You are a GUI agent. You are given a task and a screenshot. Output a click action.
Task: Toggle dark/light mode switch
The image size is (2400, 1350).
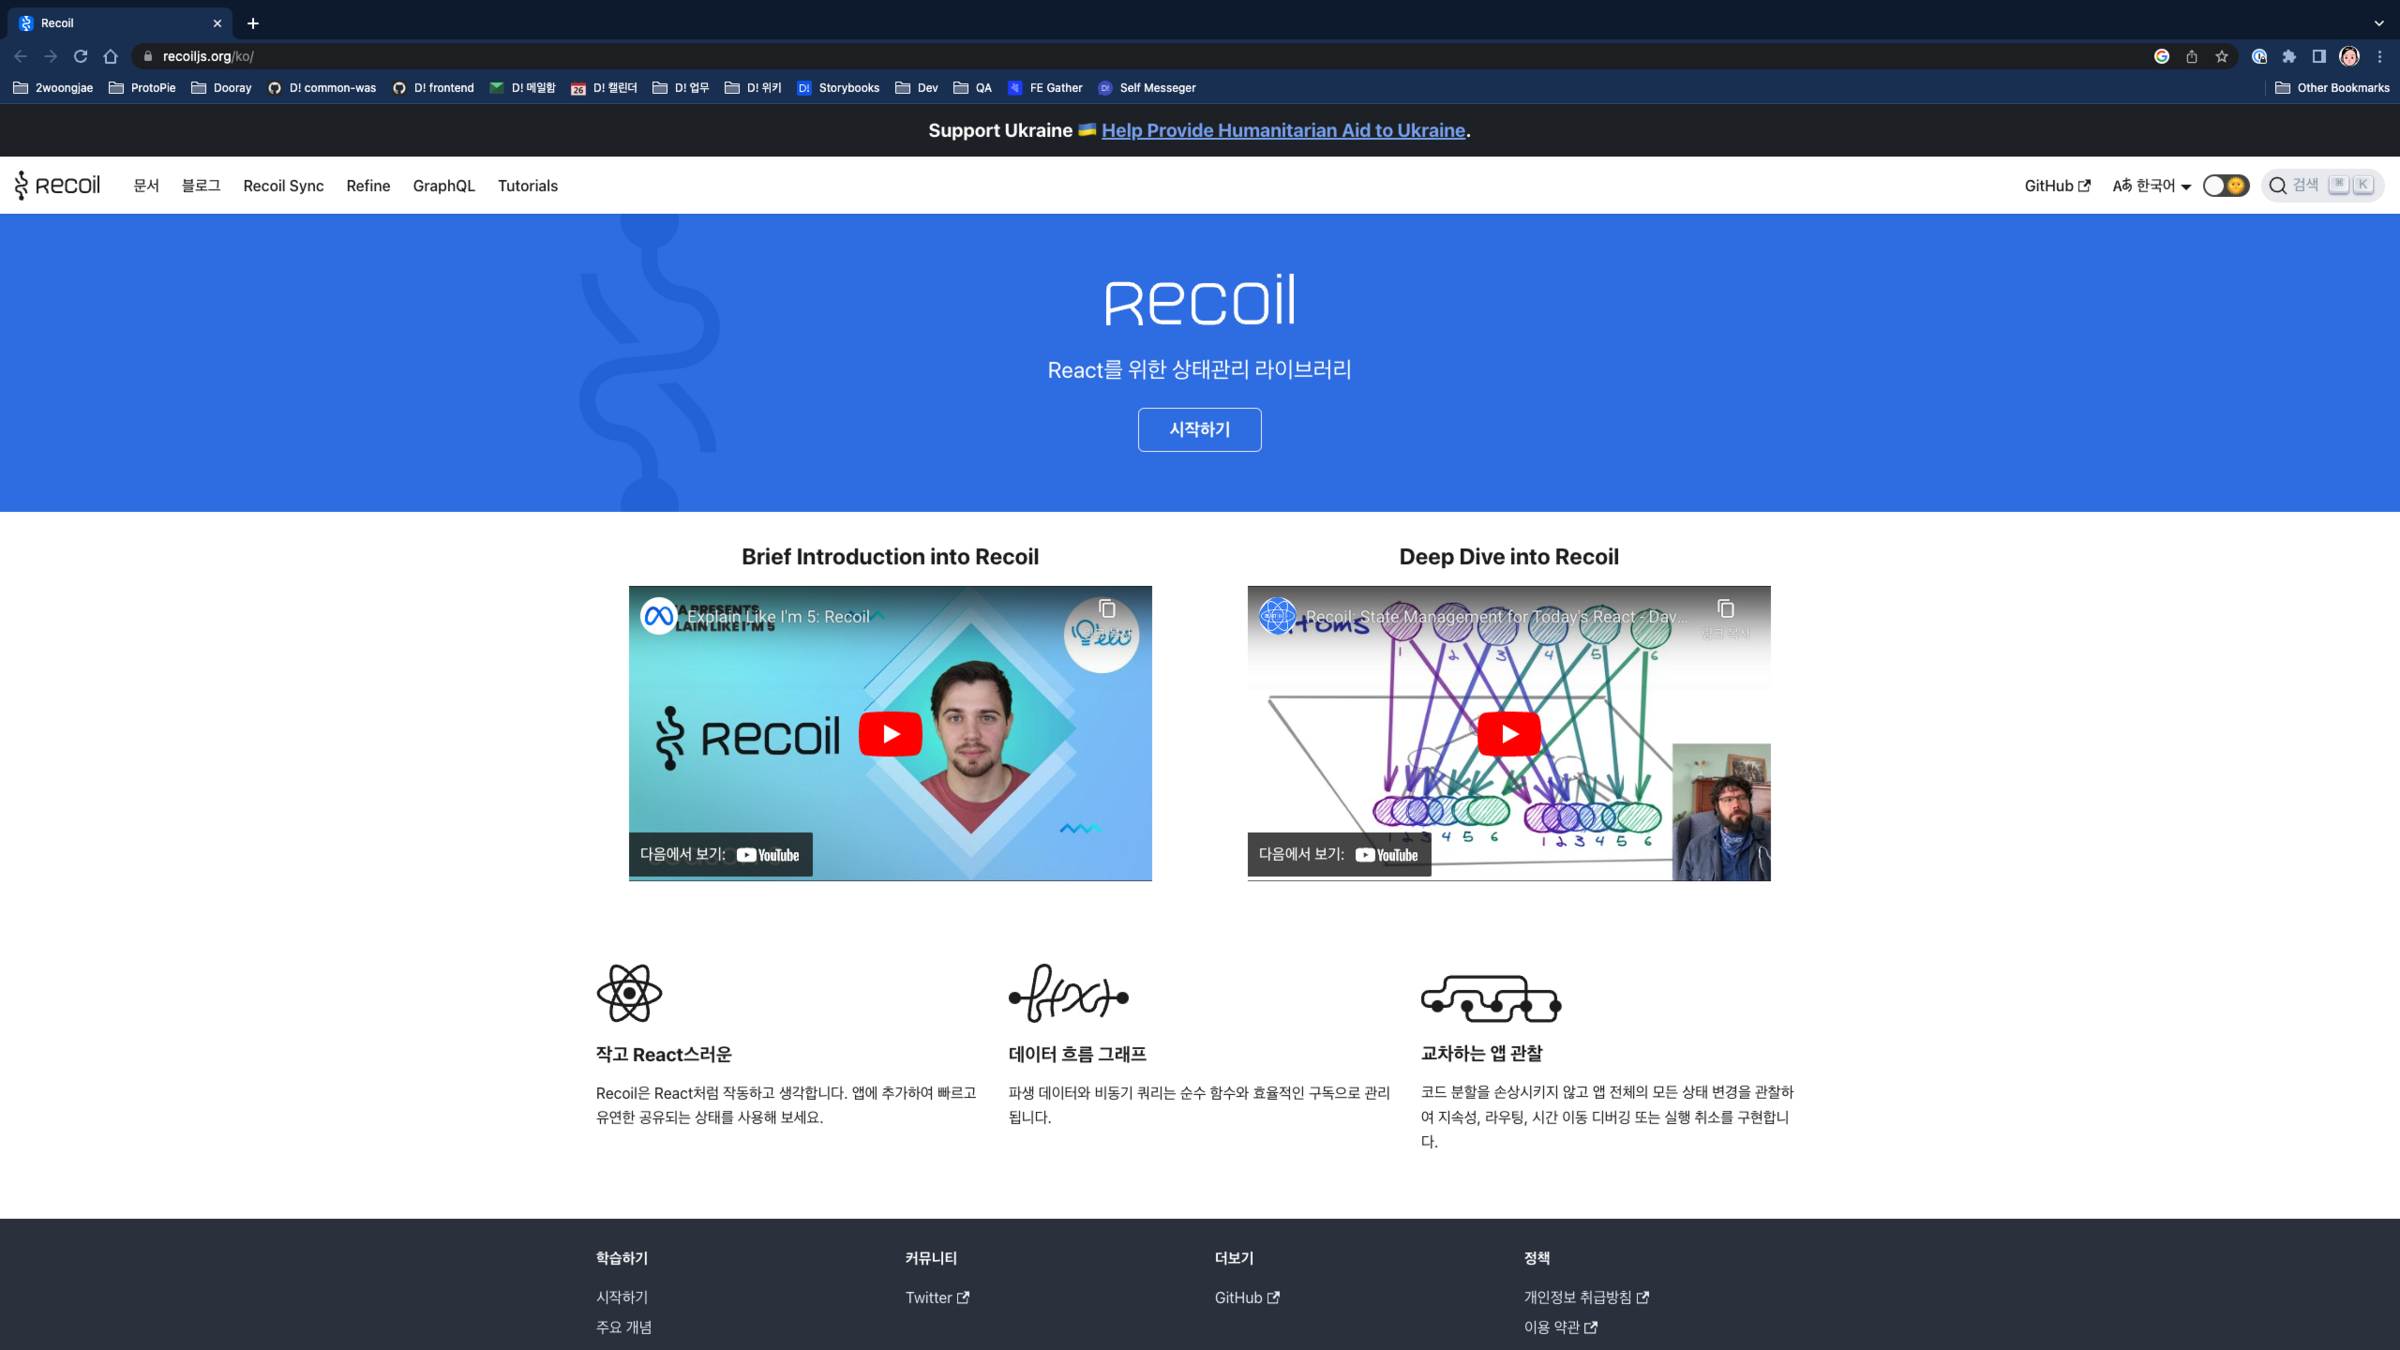tap(2225, 186)
